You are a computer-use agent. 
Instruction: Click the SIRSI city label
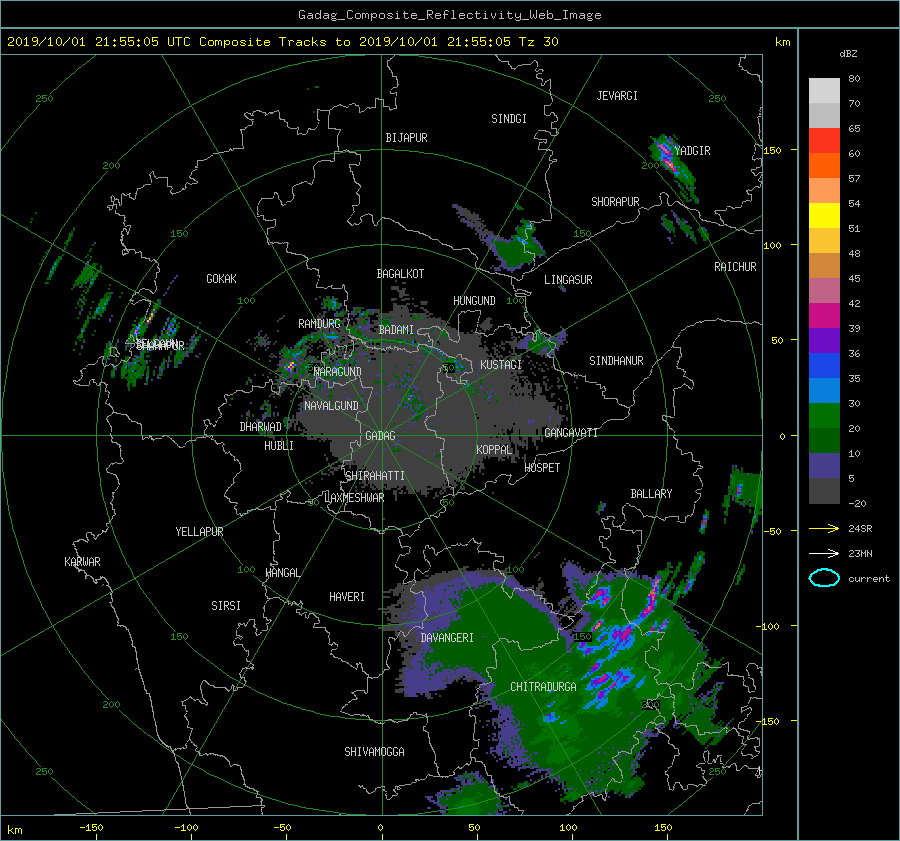click(x=226, y=606)
